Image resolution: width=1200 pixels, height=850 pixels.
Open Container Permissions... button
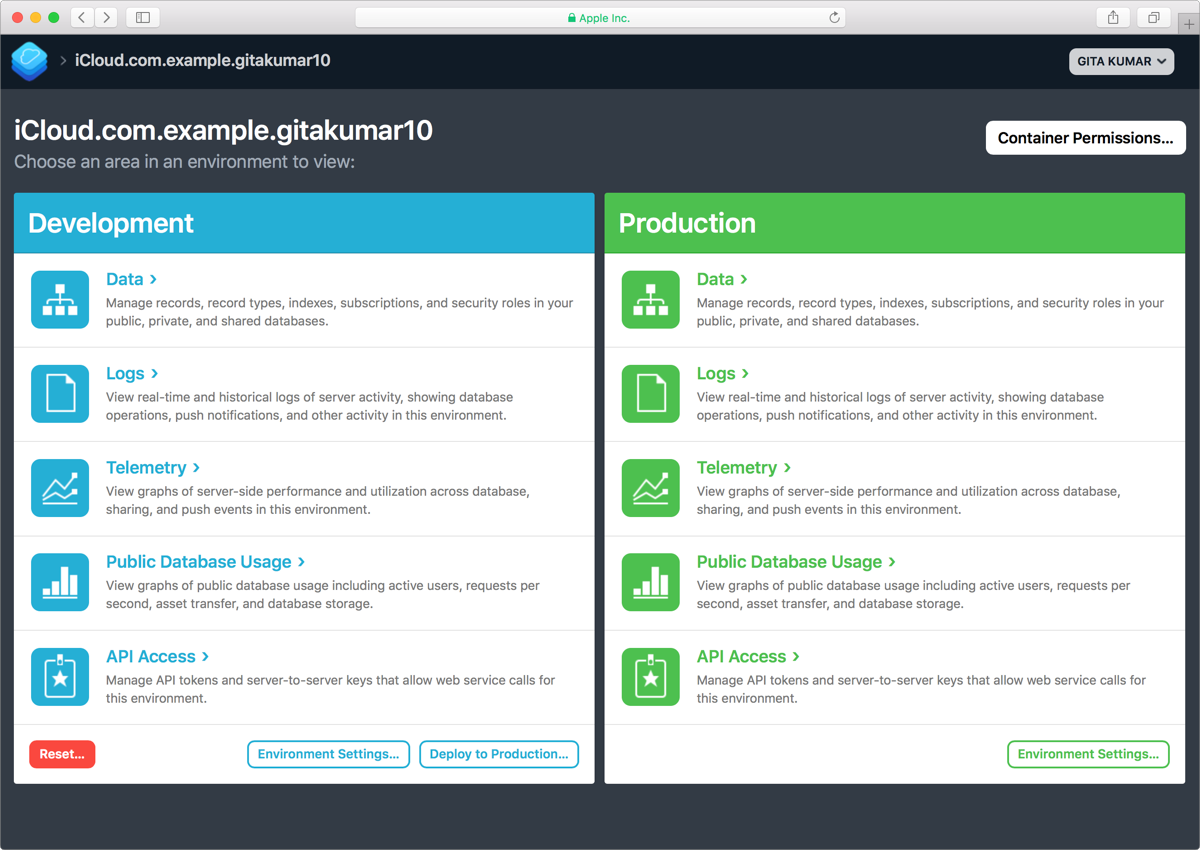pyautogui.click(x=1085, y=138)
